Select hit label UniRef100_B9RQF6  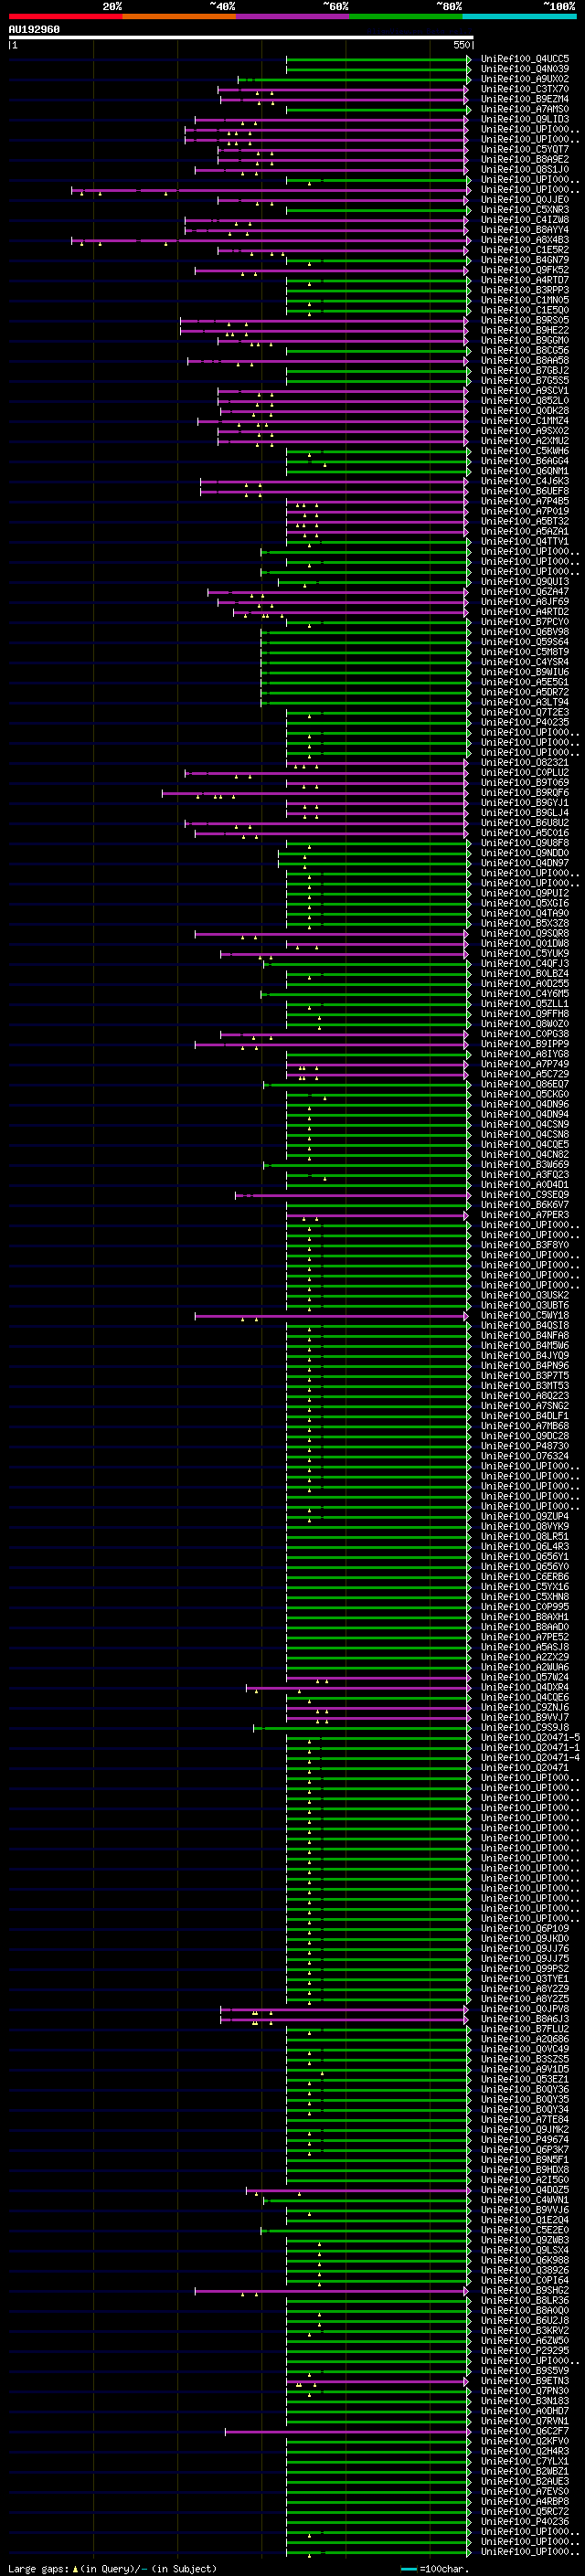tap(524, 793)
